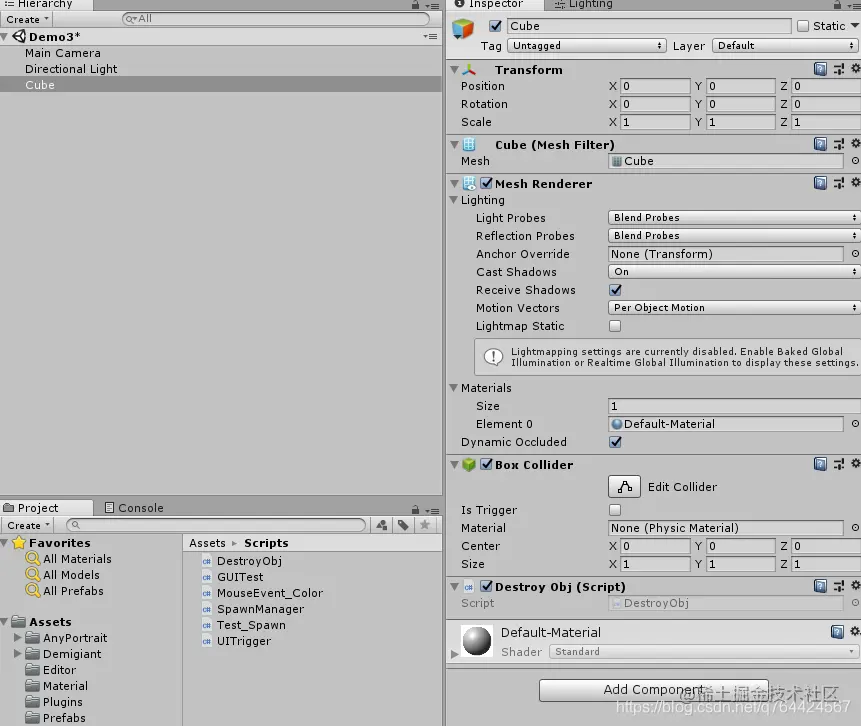This screenshot has height=726, width=861.
Task: Search by type icon in Project toolbar
Action: click(x=382, y=525)
